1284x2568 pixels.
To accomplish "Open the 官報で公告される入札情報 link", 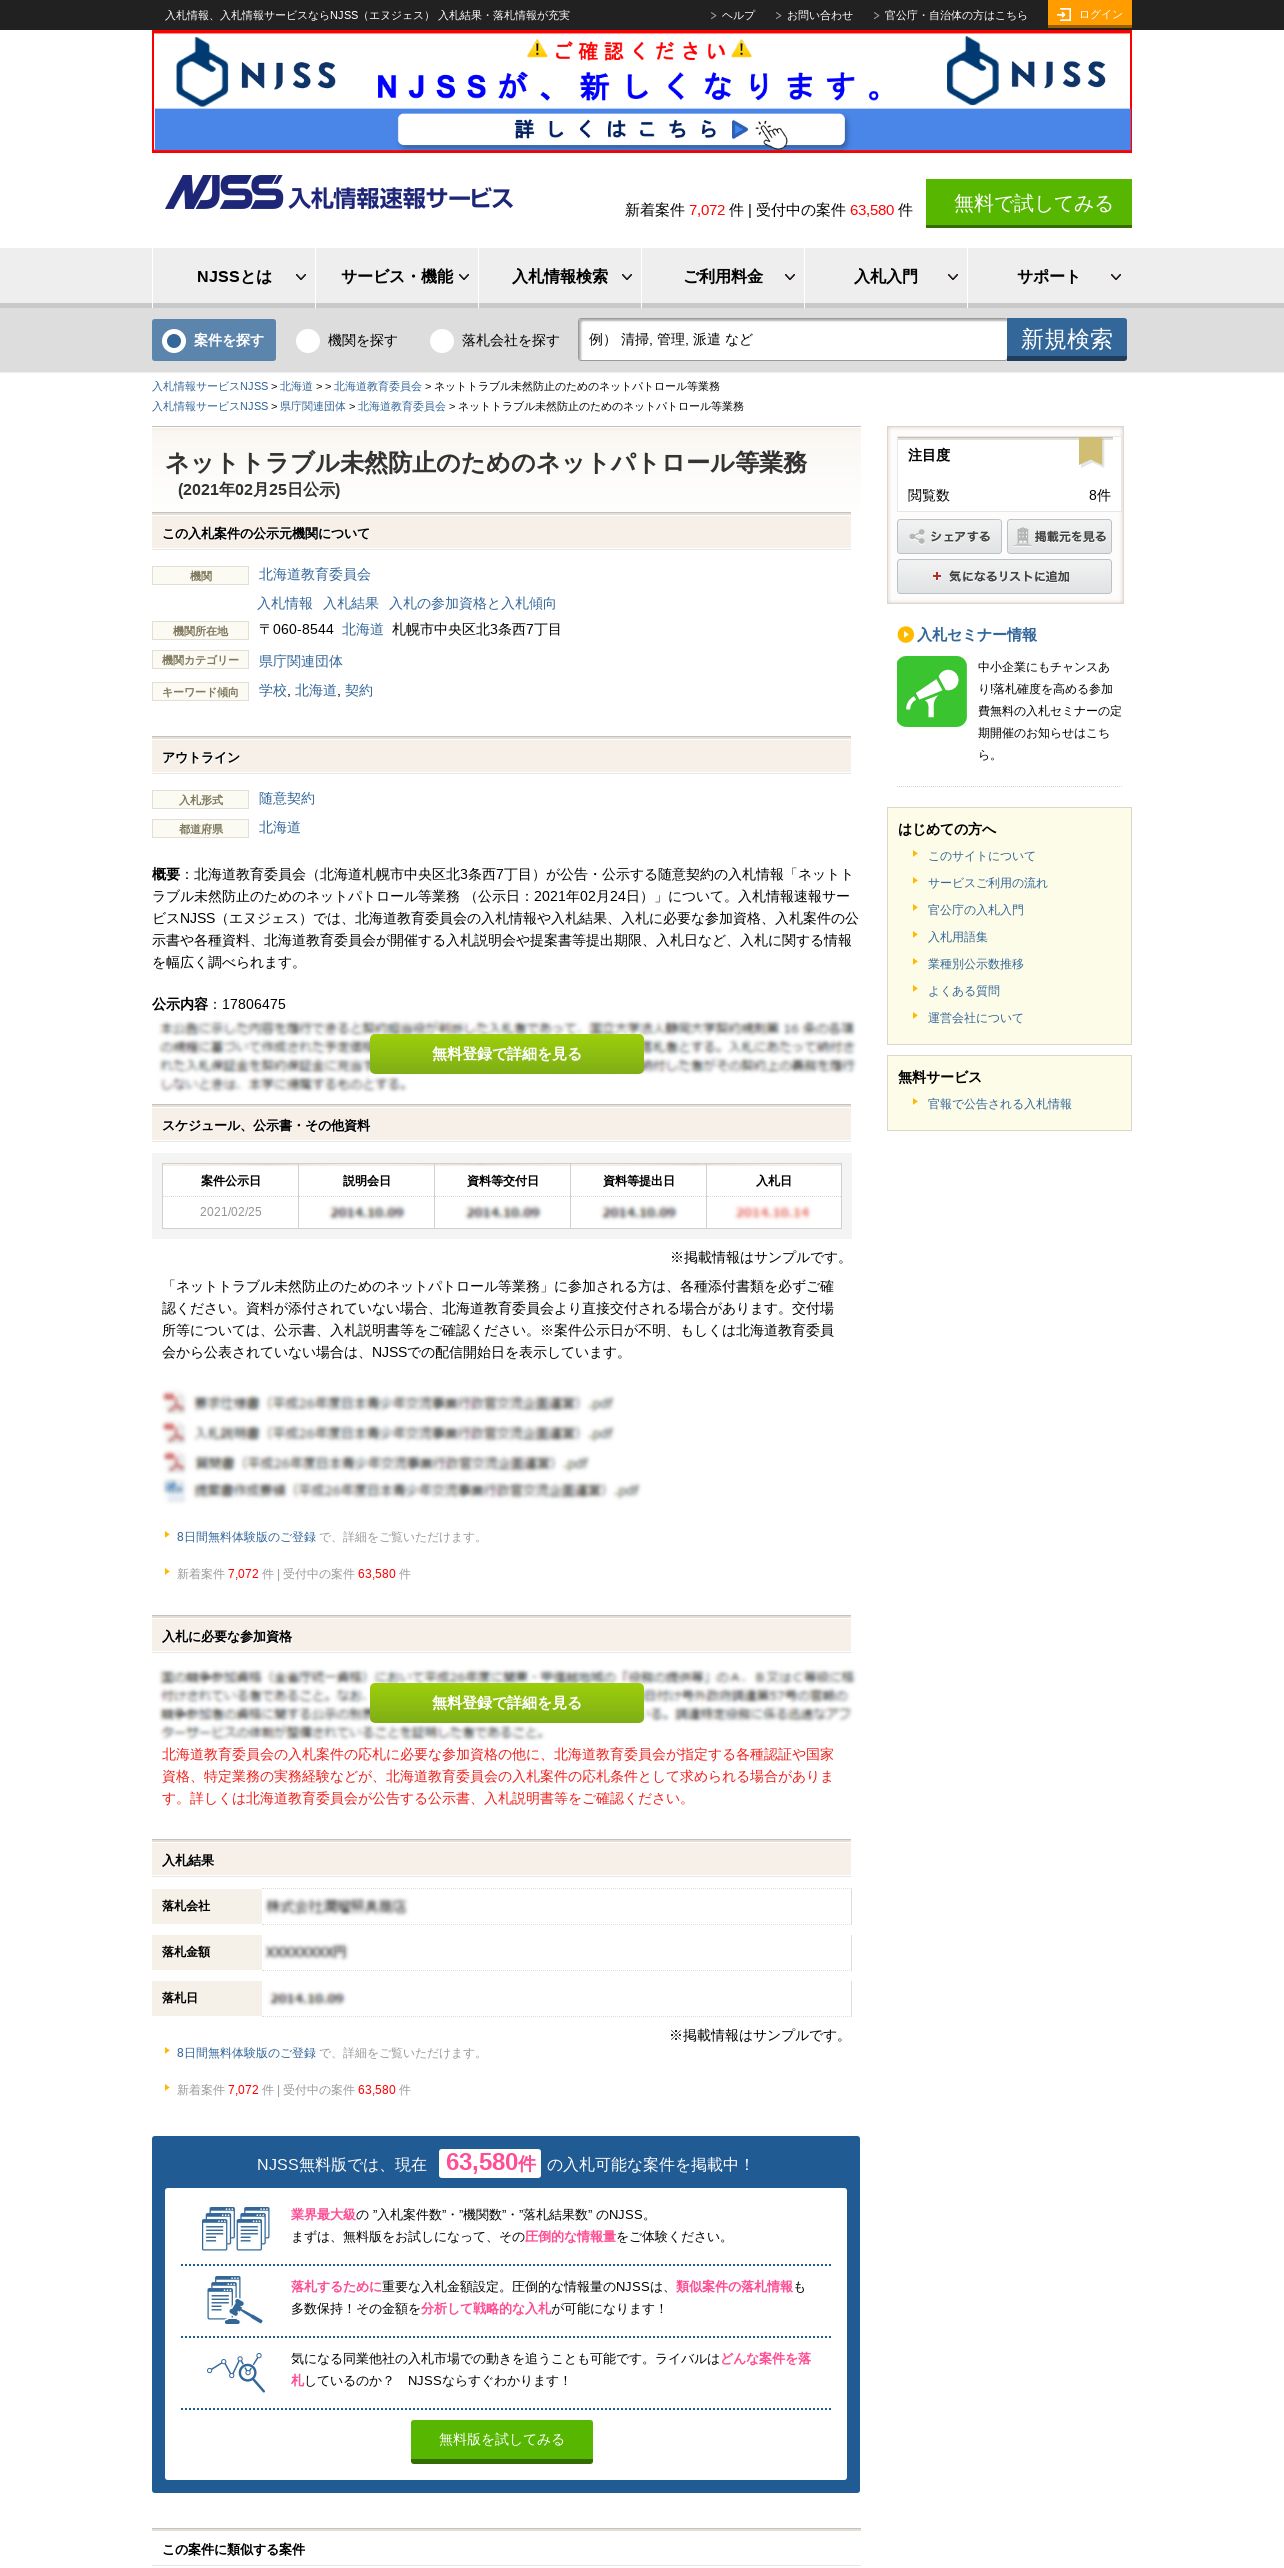I will click(999, 1104).
